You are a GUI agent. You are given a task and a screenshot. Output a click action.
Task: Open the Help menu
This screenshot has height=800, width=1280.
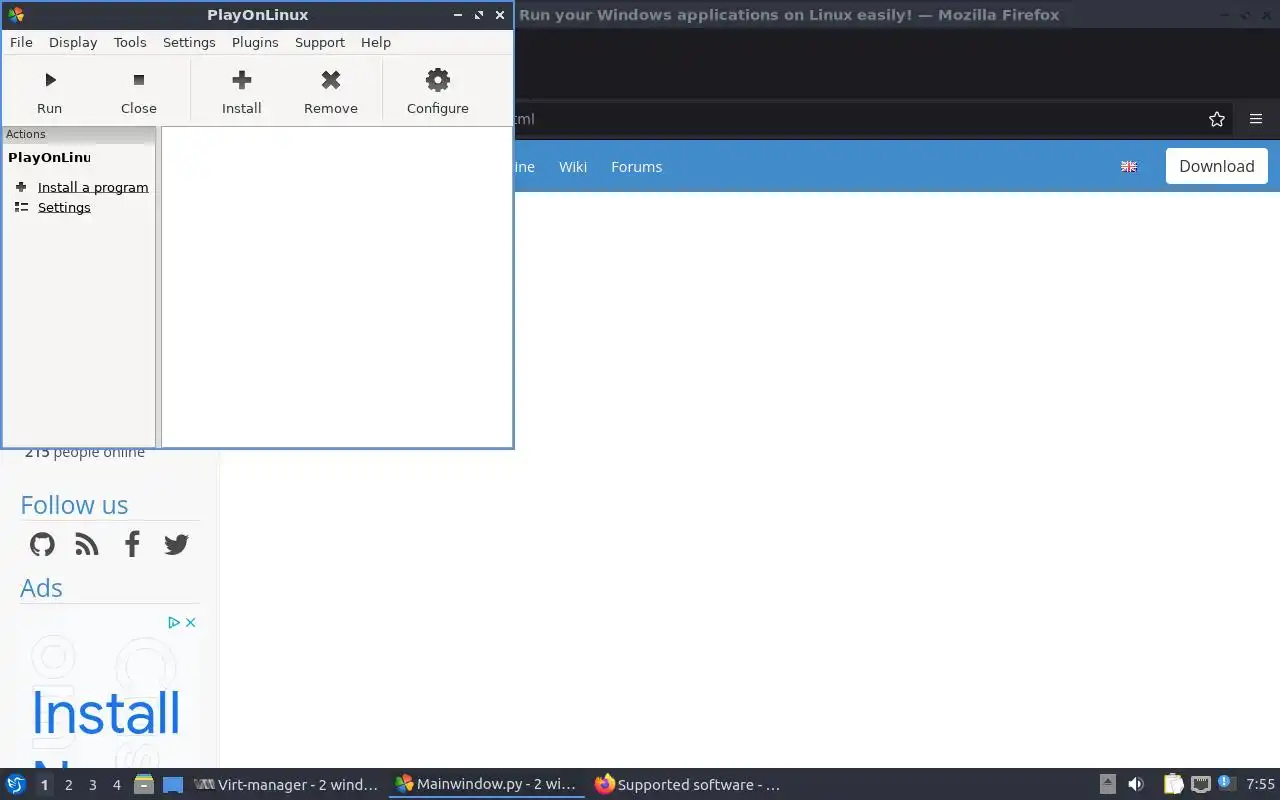(x=376, y=42)
